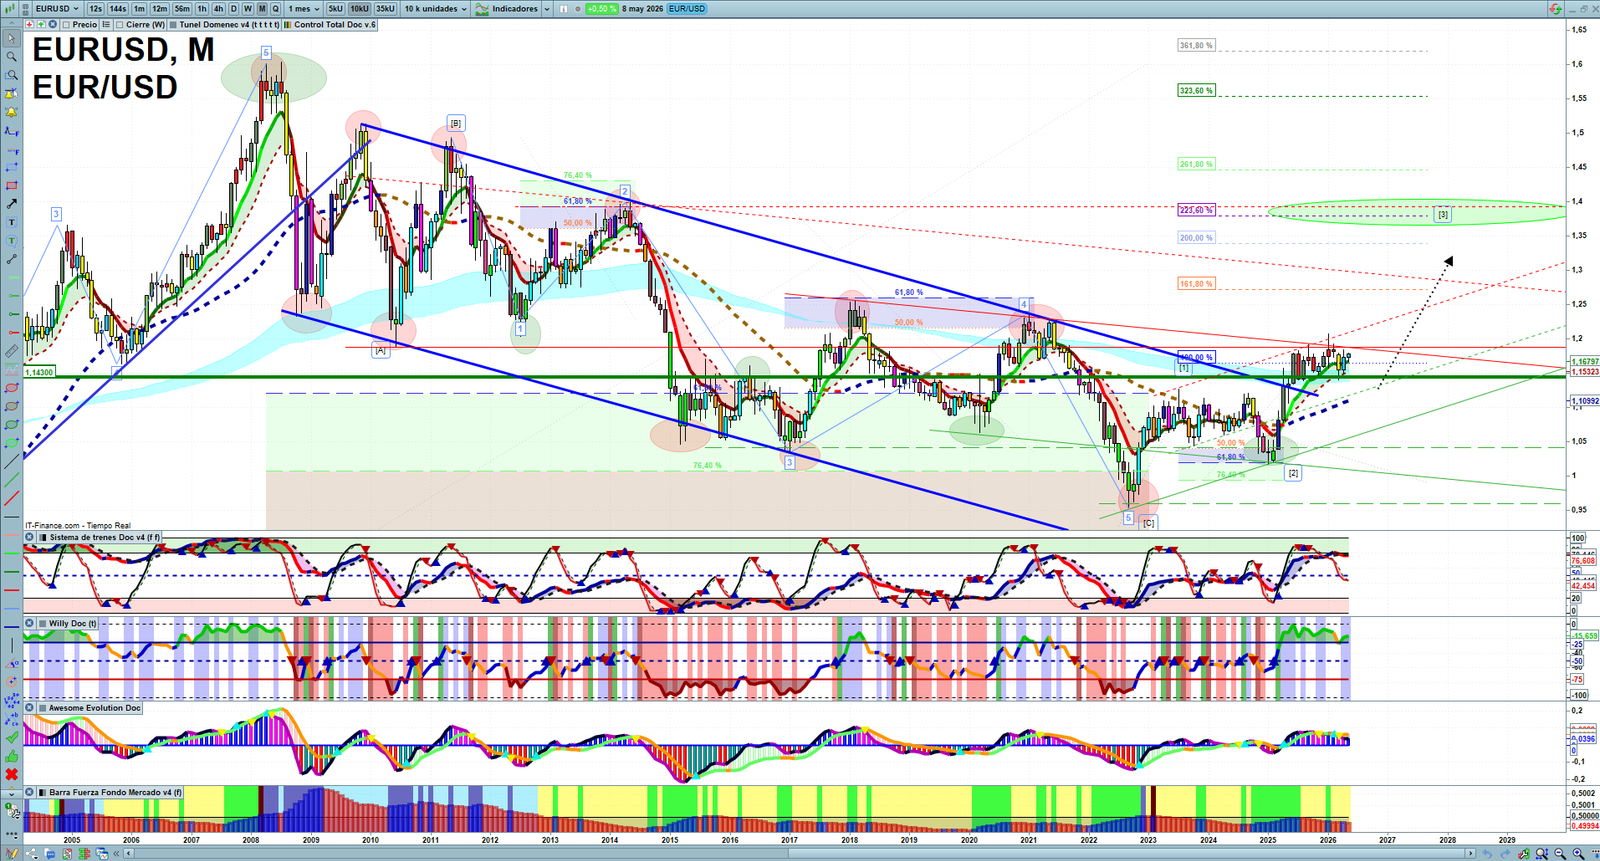Screen dimensions: 1600x861
Task: Open the Indicadores panel
Action: [508, 9]
